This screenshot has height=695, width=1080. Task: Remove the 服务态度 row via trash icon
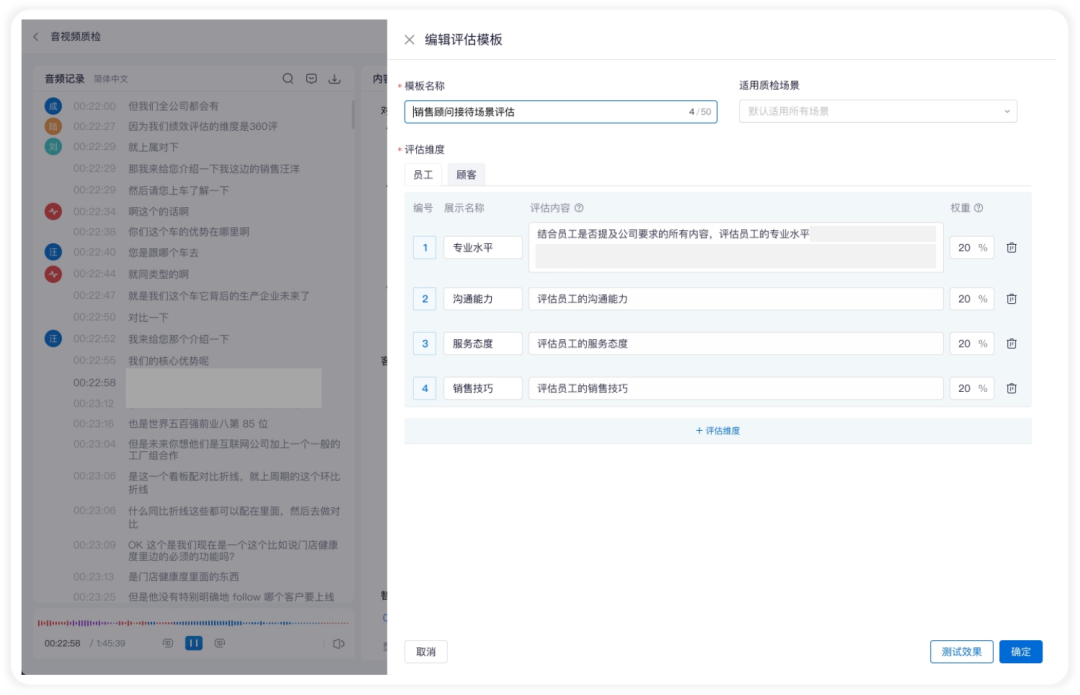coord(1011,344)
